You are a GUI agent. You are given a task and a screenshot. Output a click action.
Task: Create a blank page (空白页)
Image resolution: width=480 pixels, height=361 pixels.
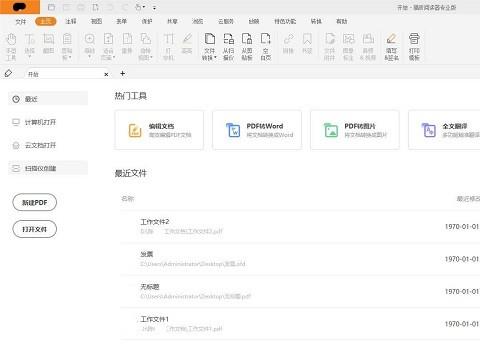coord(266,47)
